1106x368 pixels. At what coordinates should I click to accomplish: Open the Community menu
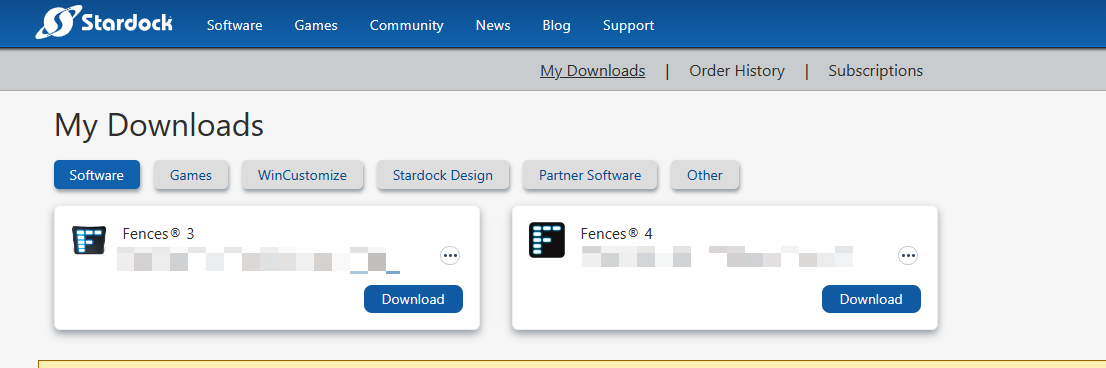pos(406,25)
